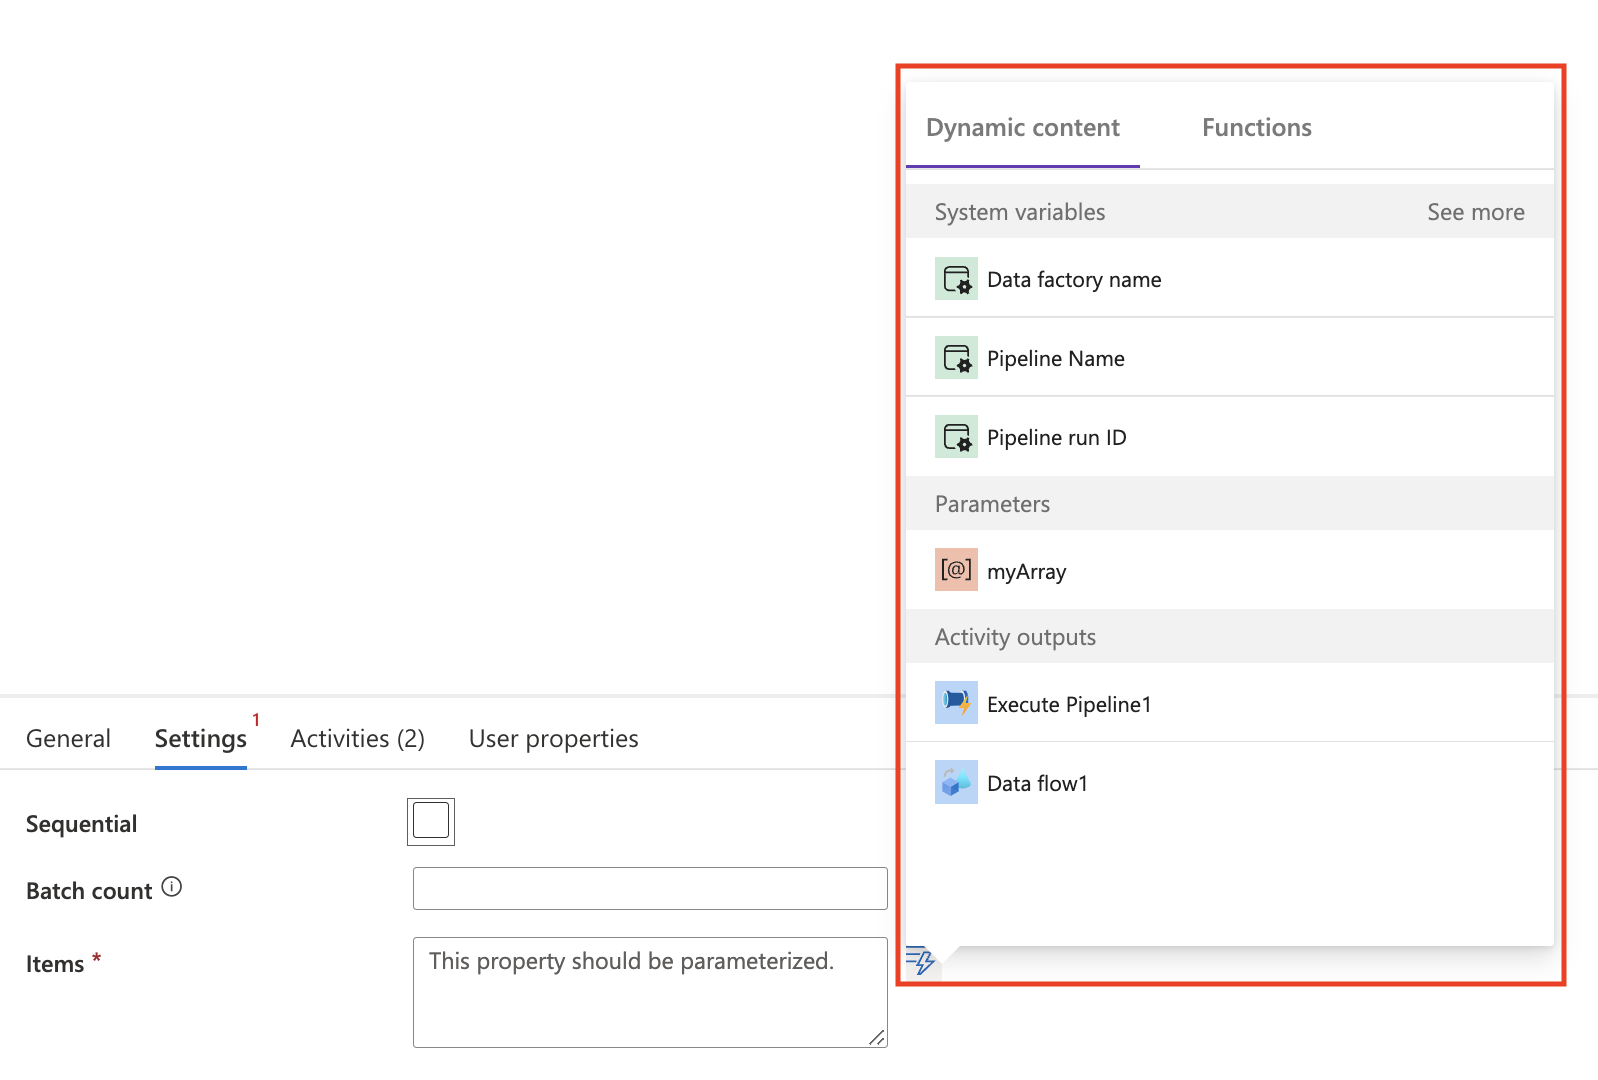The height and width of the screenshot is (1080, 1598).
Task: Click the Pipeline Name variable icon
Action: pyautogui.click(x=956, y=358)
